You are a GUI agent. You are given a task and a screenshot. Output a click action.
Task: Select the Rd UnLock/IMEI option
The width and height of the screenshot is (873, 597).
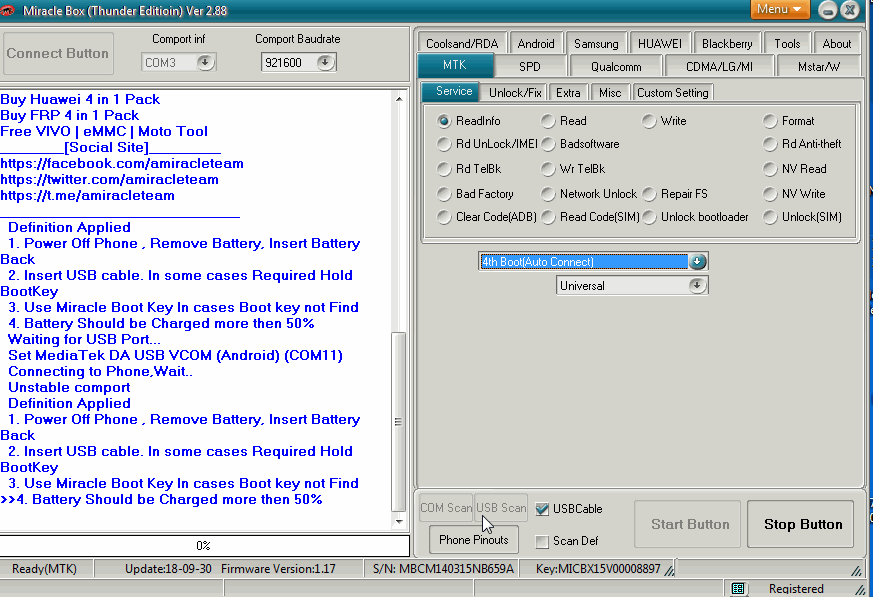[444, 144]
